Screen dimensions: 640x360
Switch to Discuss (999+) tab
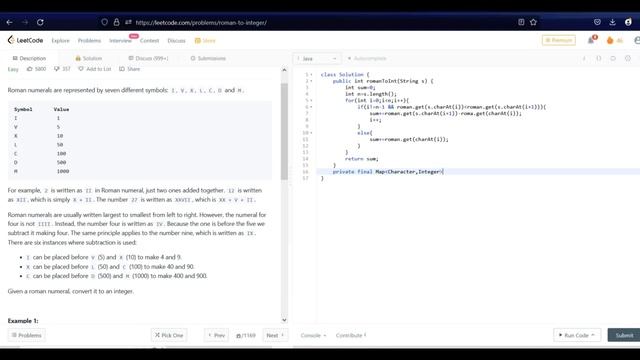pos(148,58)
